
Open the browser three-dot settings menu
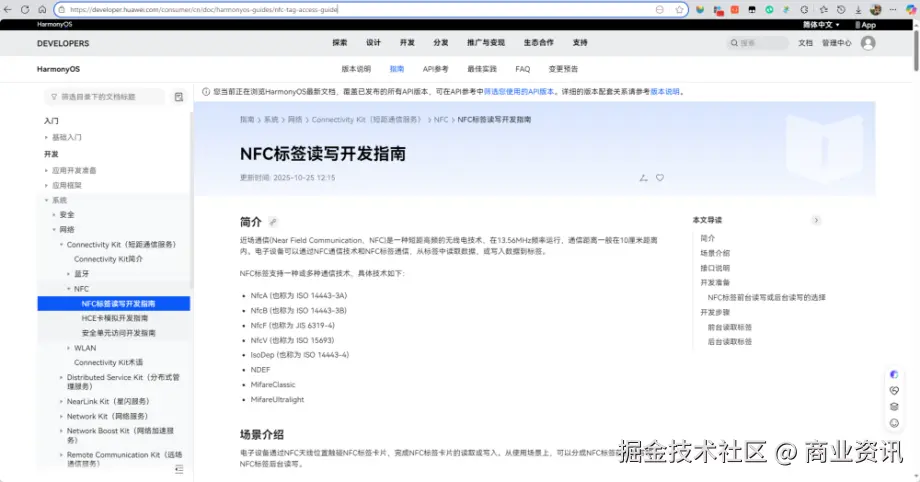[x=893, y=9]
